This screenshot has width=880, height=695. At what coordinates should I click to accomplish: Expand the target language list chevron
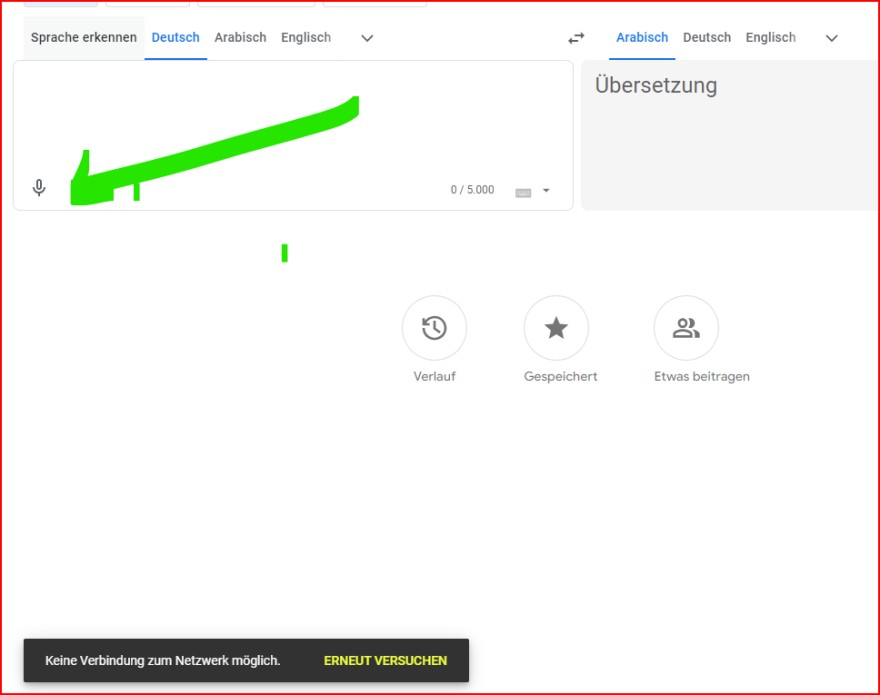[831, 38]
